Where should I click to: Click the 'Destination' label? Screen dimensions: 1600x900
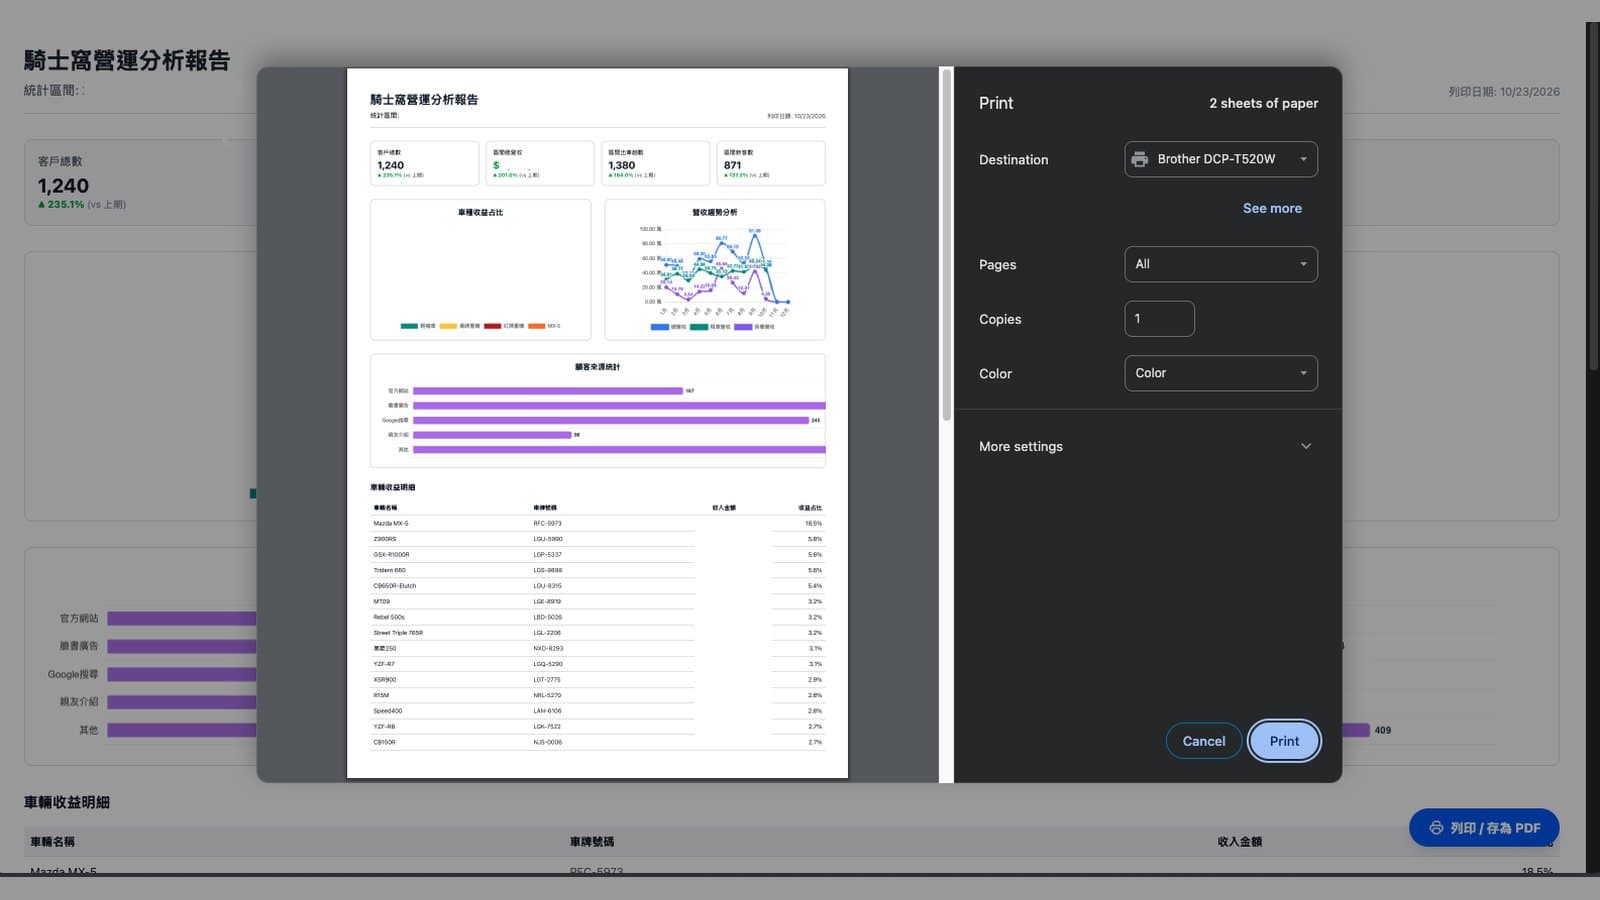(x=1013, y=160)
